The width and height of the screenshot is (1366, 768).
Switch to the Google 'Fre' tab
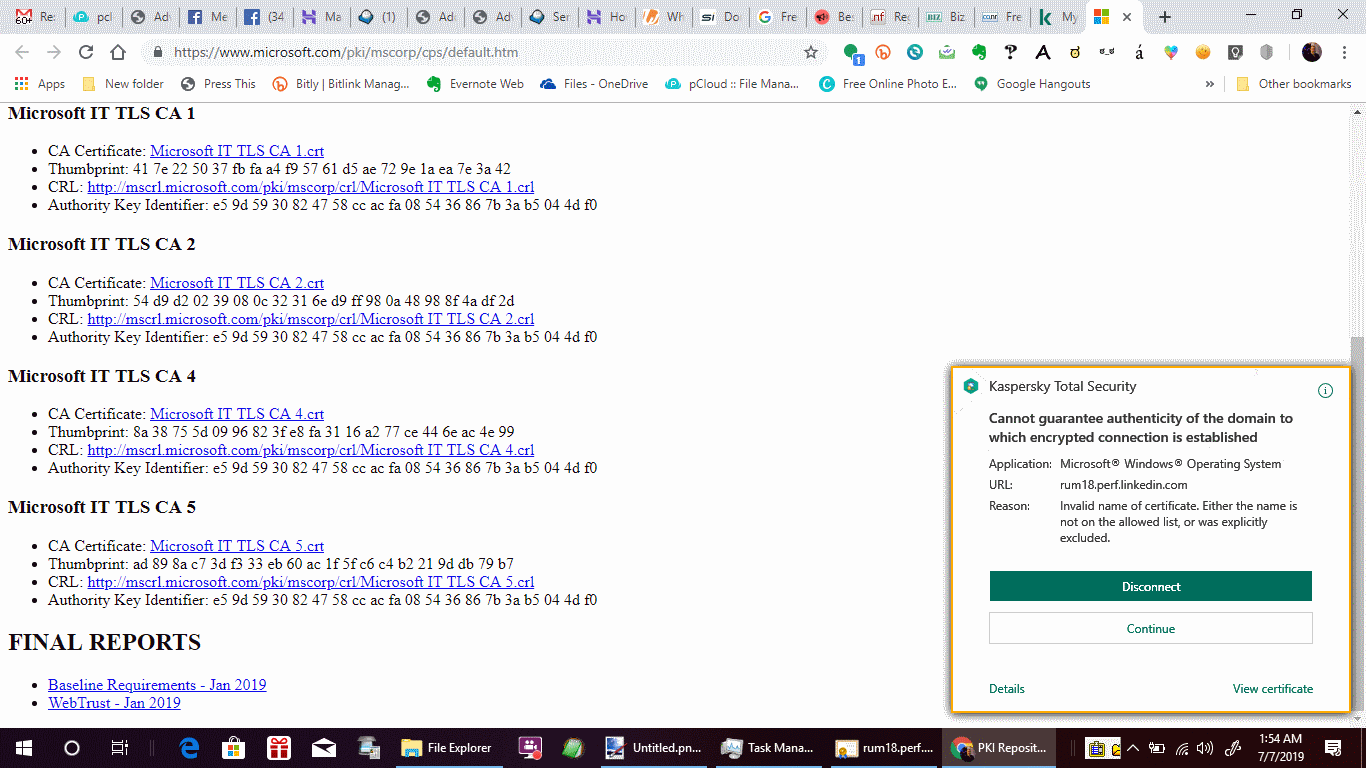(x=778, y=17)
